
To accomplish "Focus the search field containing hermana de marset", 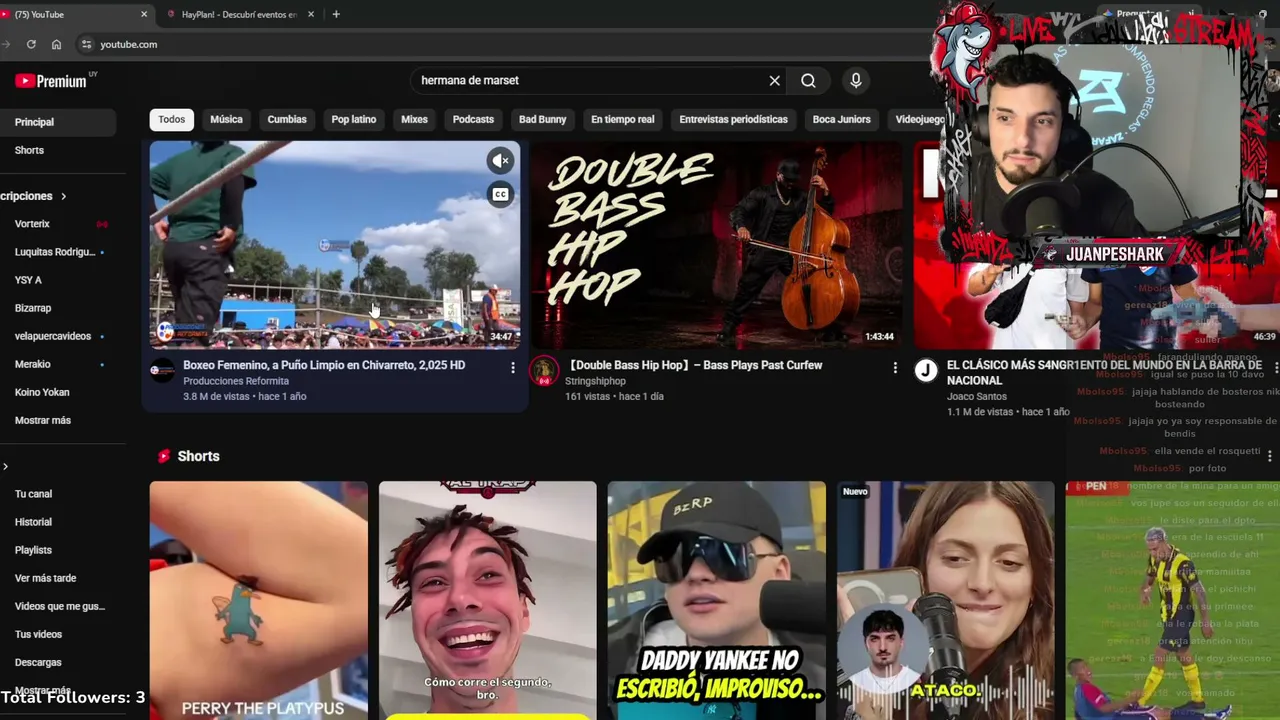I will [x=590, y=81].
